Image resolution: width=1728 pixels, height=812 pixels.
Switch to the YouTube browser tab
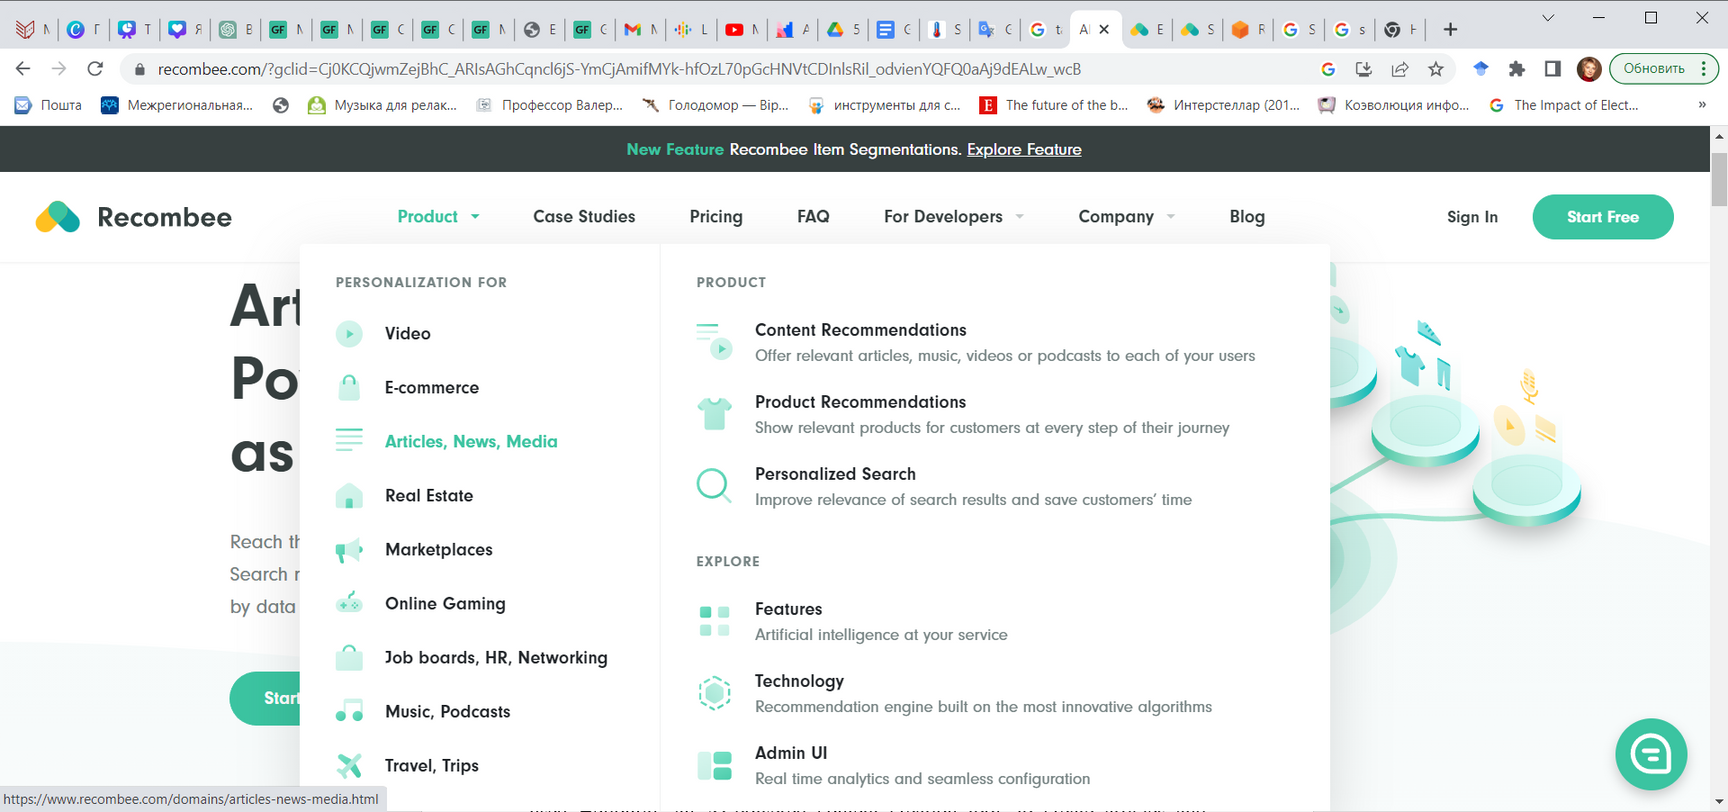[741, 30]
